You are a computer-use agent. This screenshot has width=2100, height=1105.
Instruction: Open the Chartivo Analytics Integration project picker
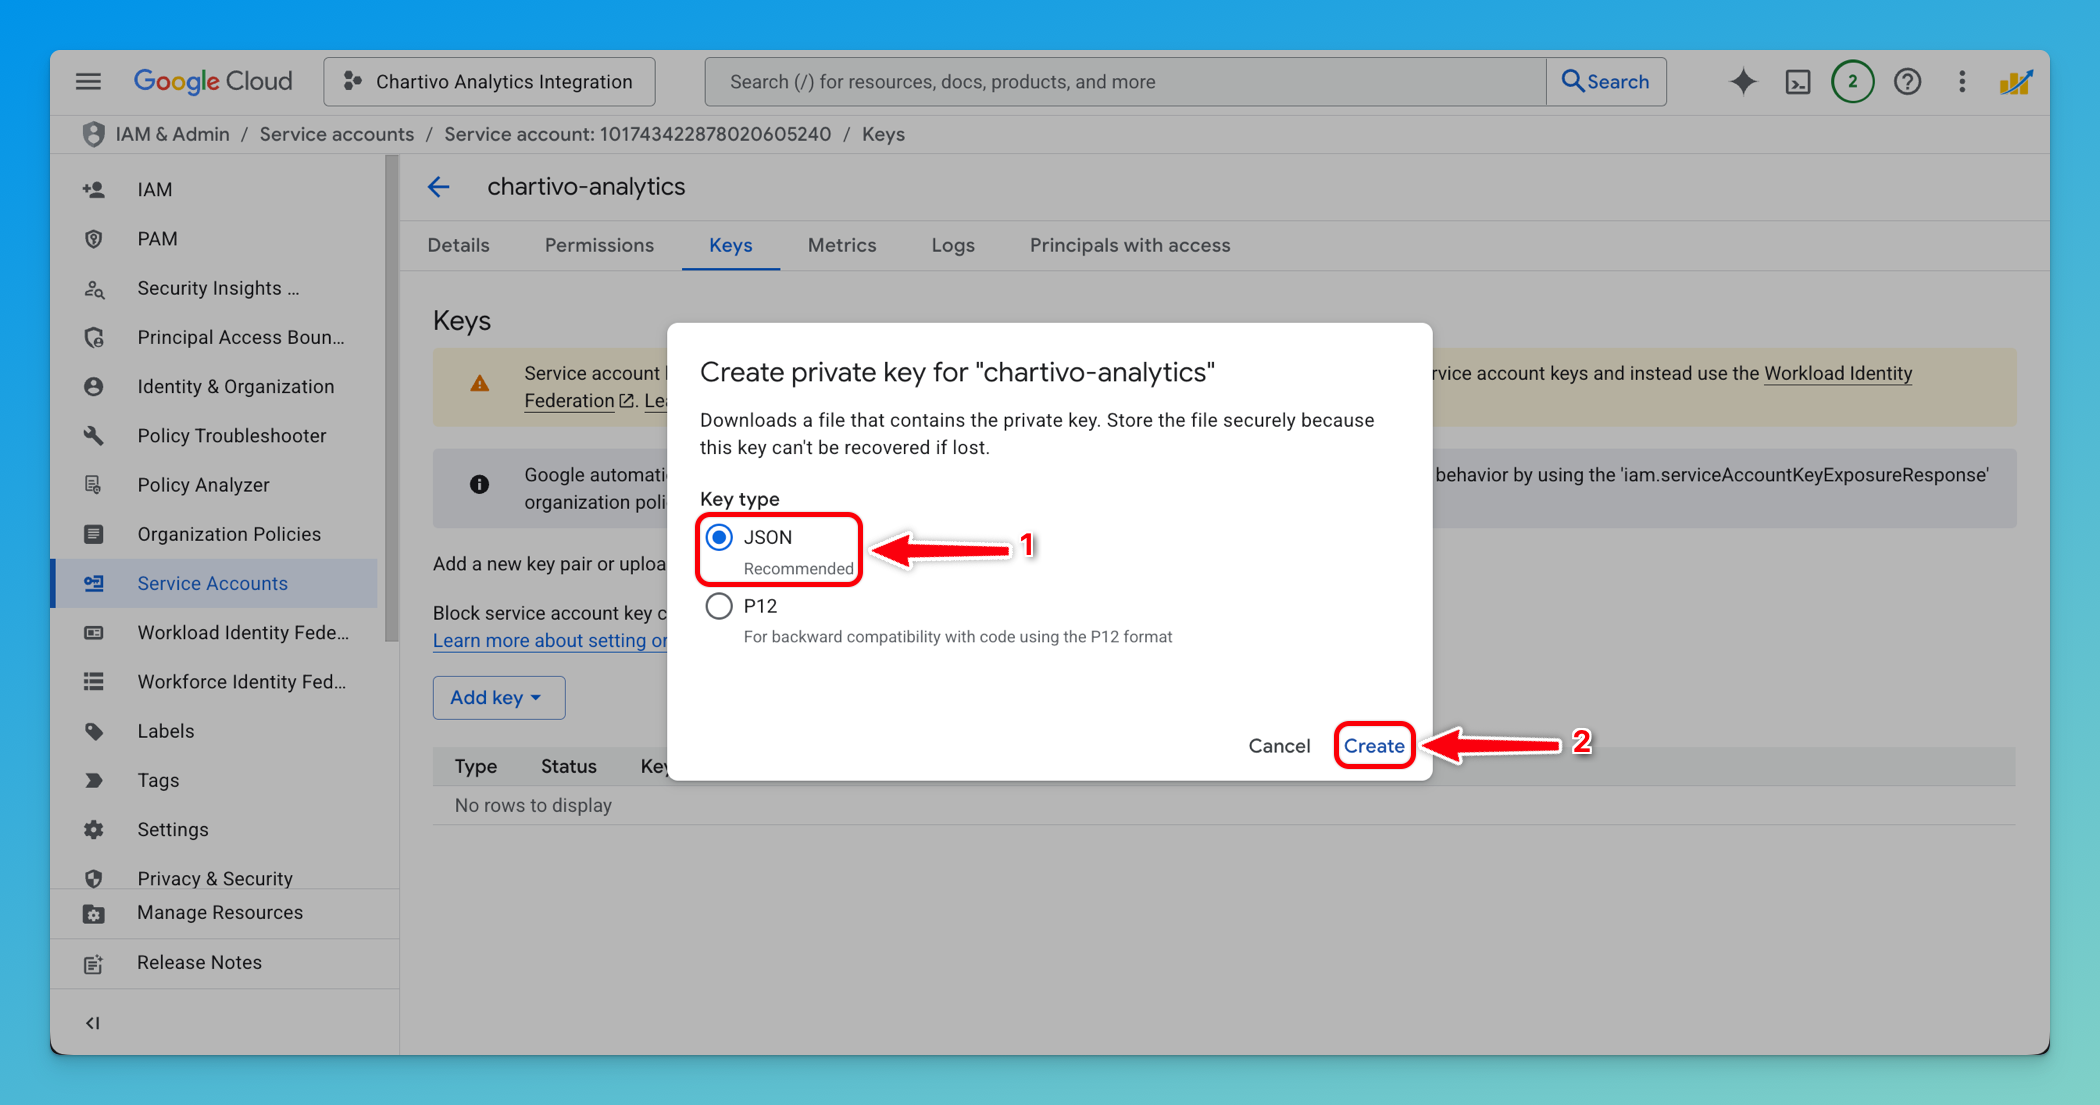(489, 81)
